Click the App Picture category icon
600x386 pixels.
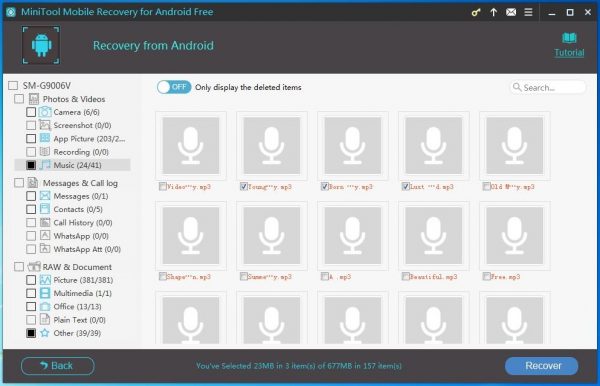click(x=45, y=138)
